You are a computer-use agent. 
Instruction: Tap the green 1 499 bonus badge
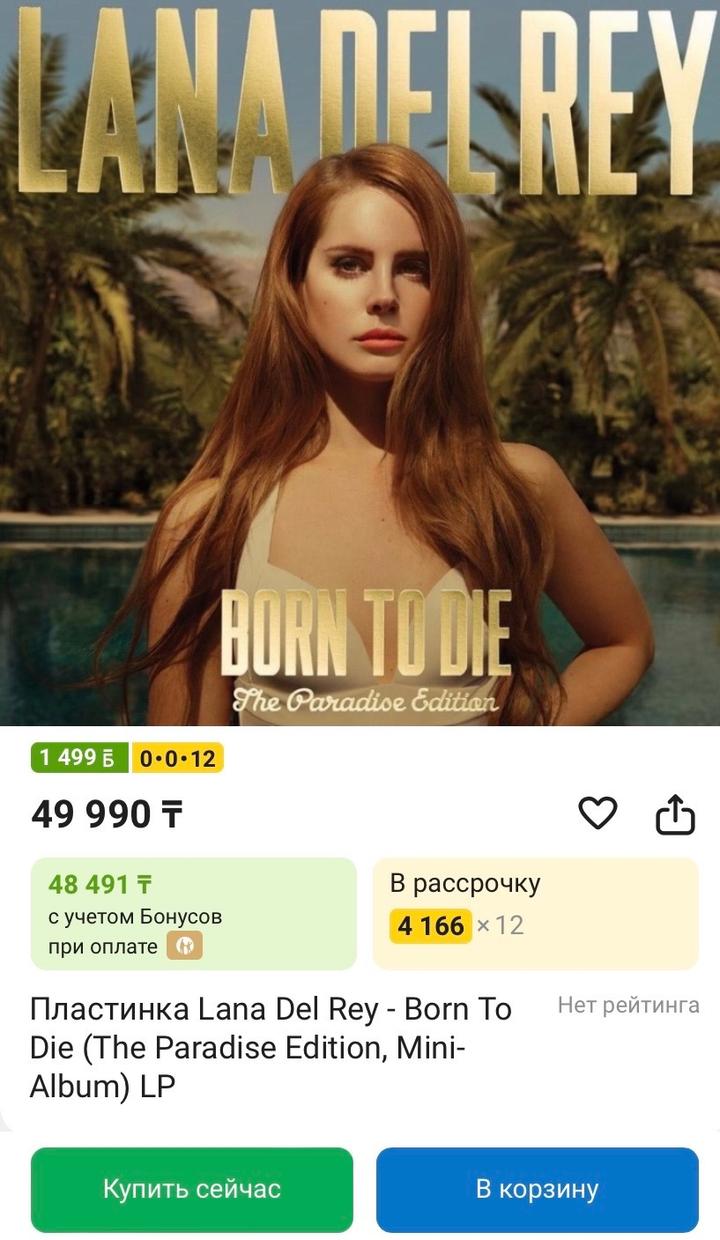click(x=80, y=758)
